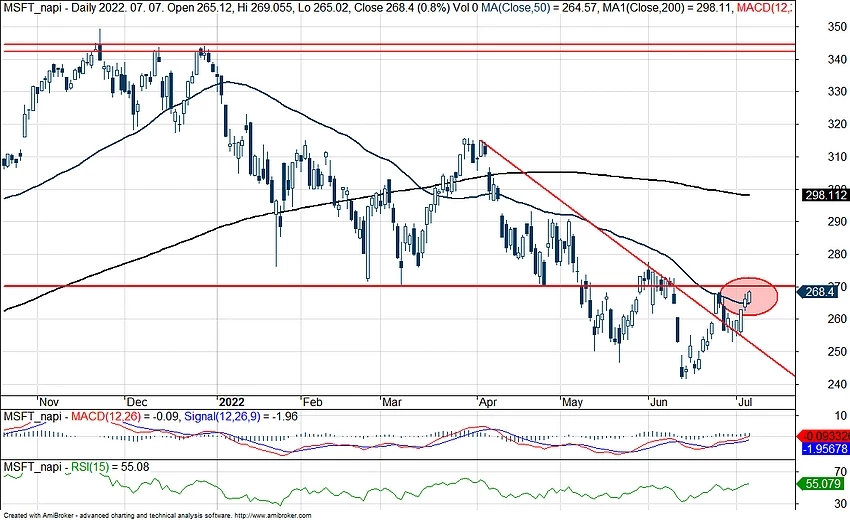The image size is (850, 520).
Task: Click the 290 price axis label
Action: (x=838, y=222)
